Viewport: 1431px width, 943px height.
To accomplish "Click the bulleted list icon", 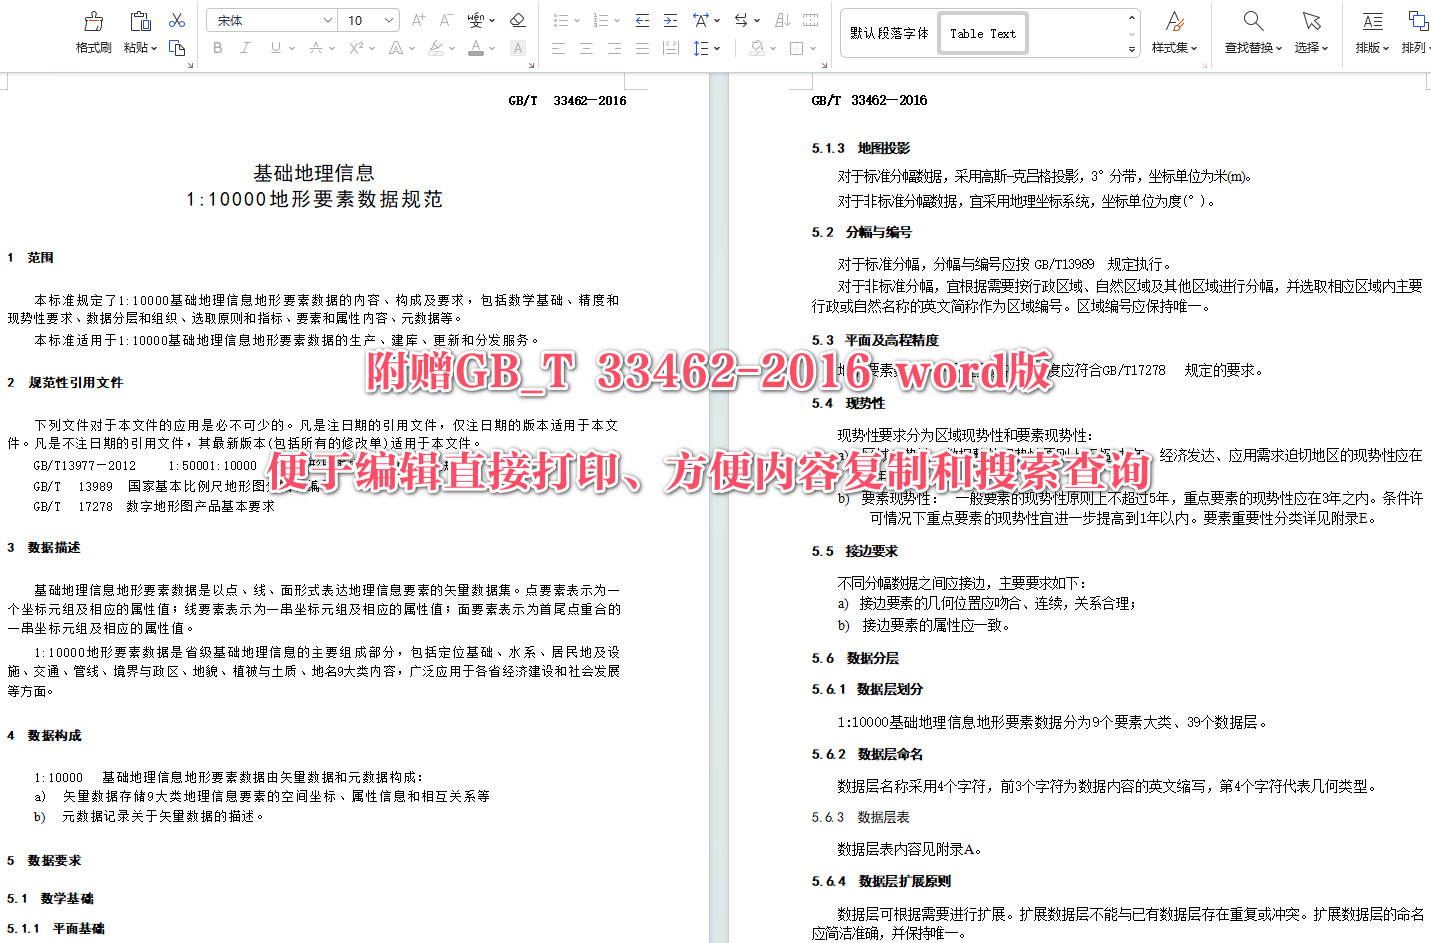I will click(561, 18).
